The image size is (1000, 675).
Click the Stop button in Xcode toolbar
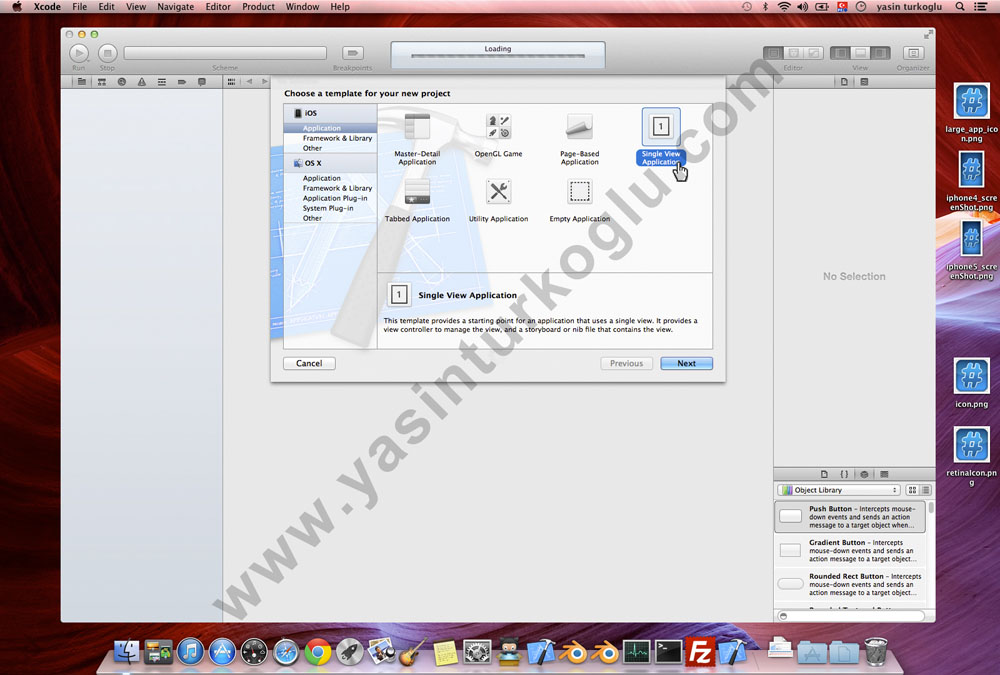[x=107, y=53]
